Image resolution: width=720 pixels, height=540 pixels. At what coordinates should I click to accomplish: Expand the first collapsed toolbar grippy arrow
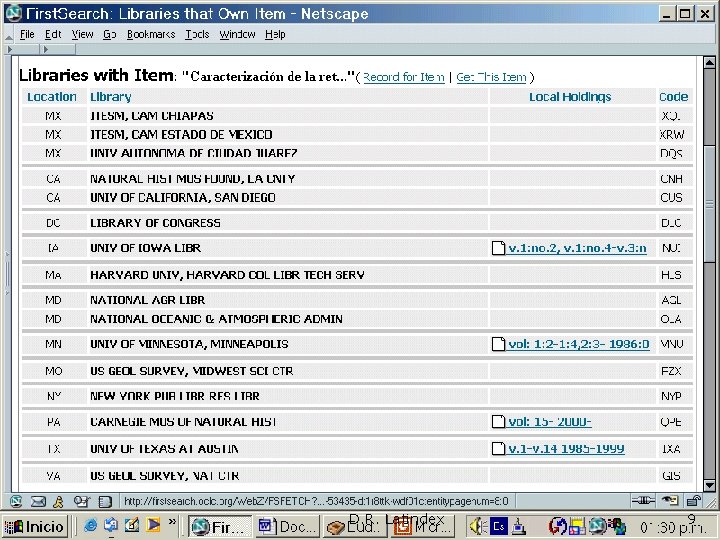pyautogui.click(x=10, y=49)
